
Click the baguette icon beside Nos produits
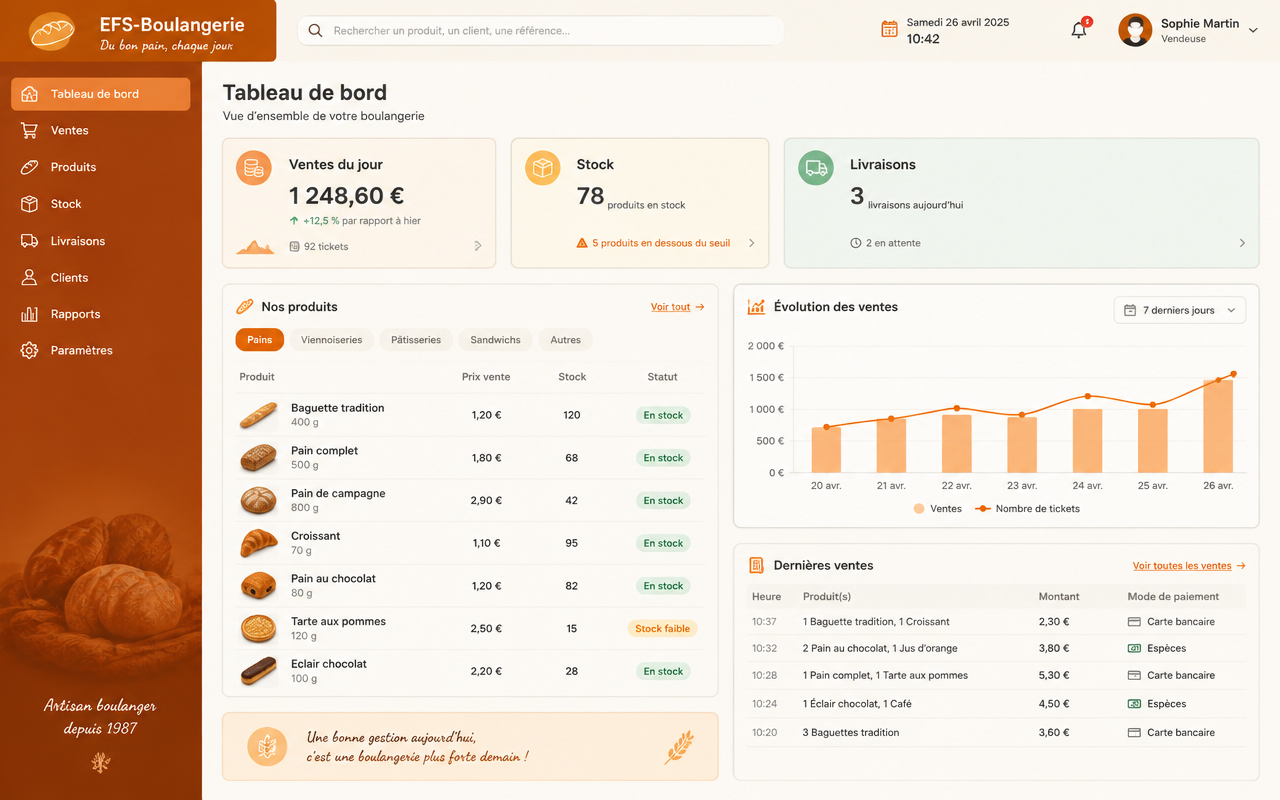(245, 307)
